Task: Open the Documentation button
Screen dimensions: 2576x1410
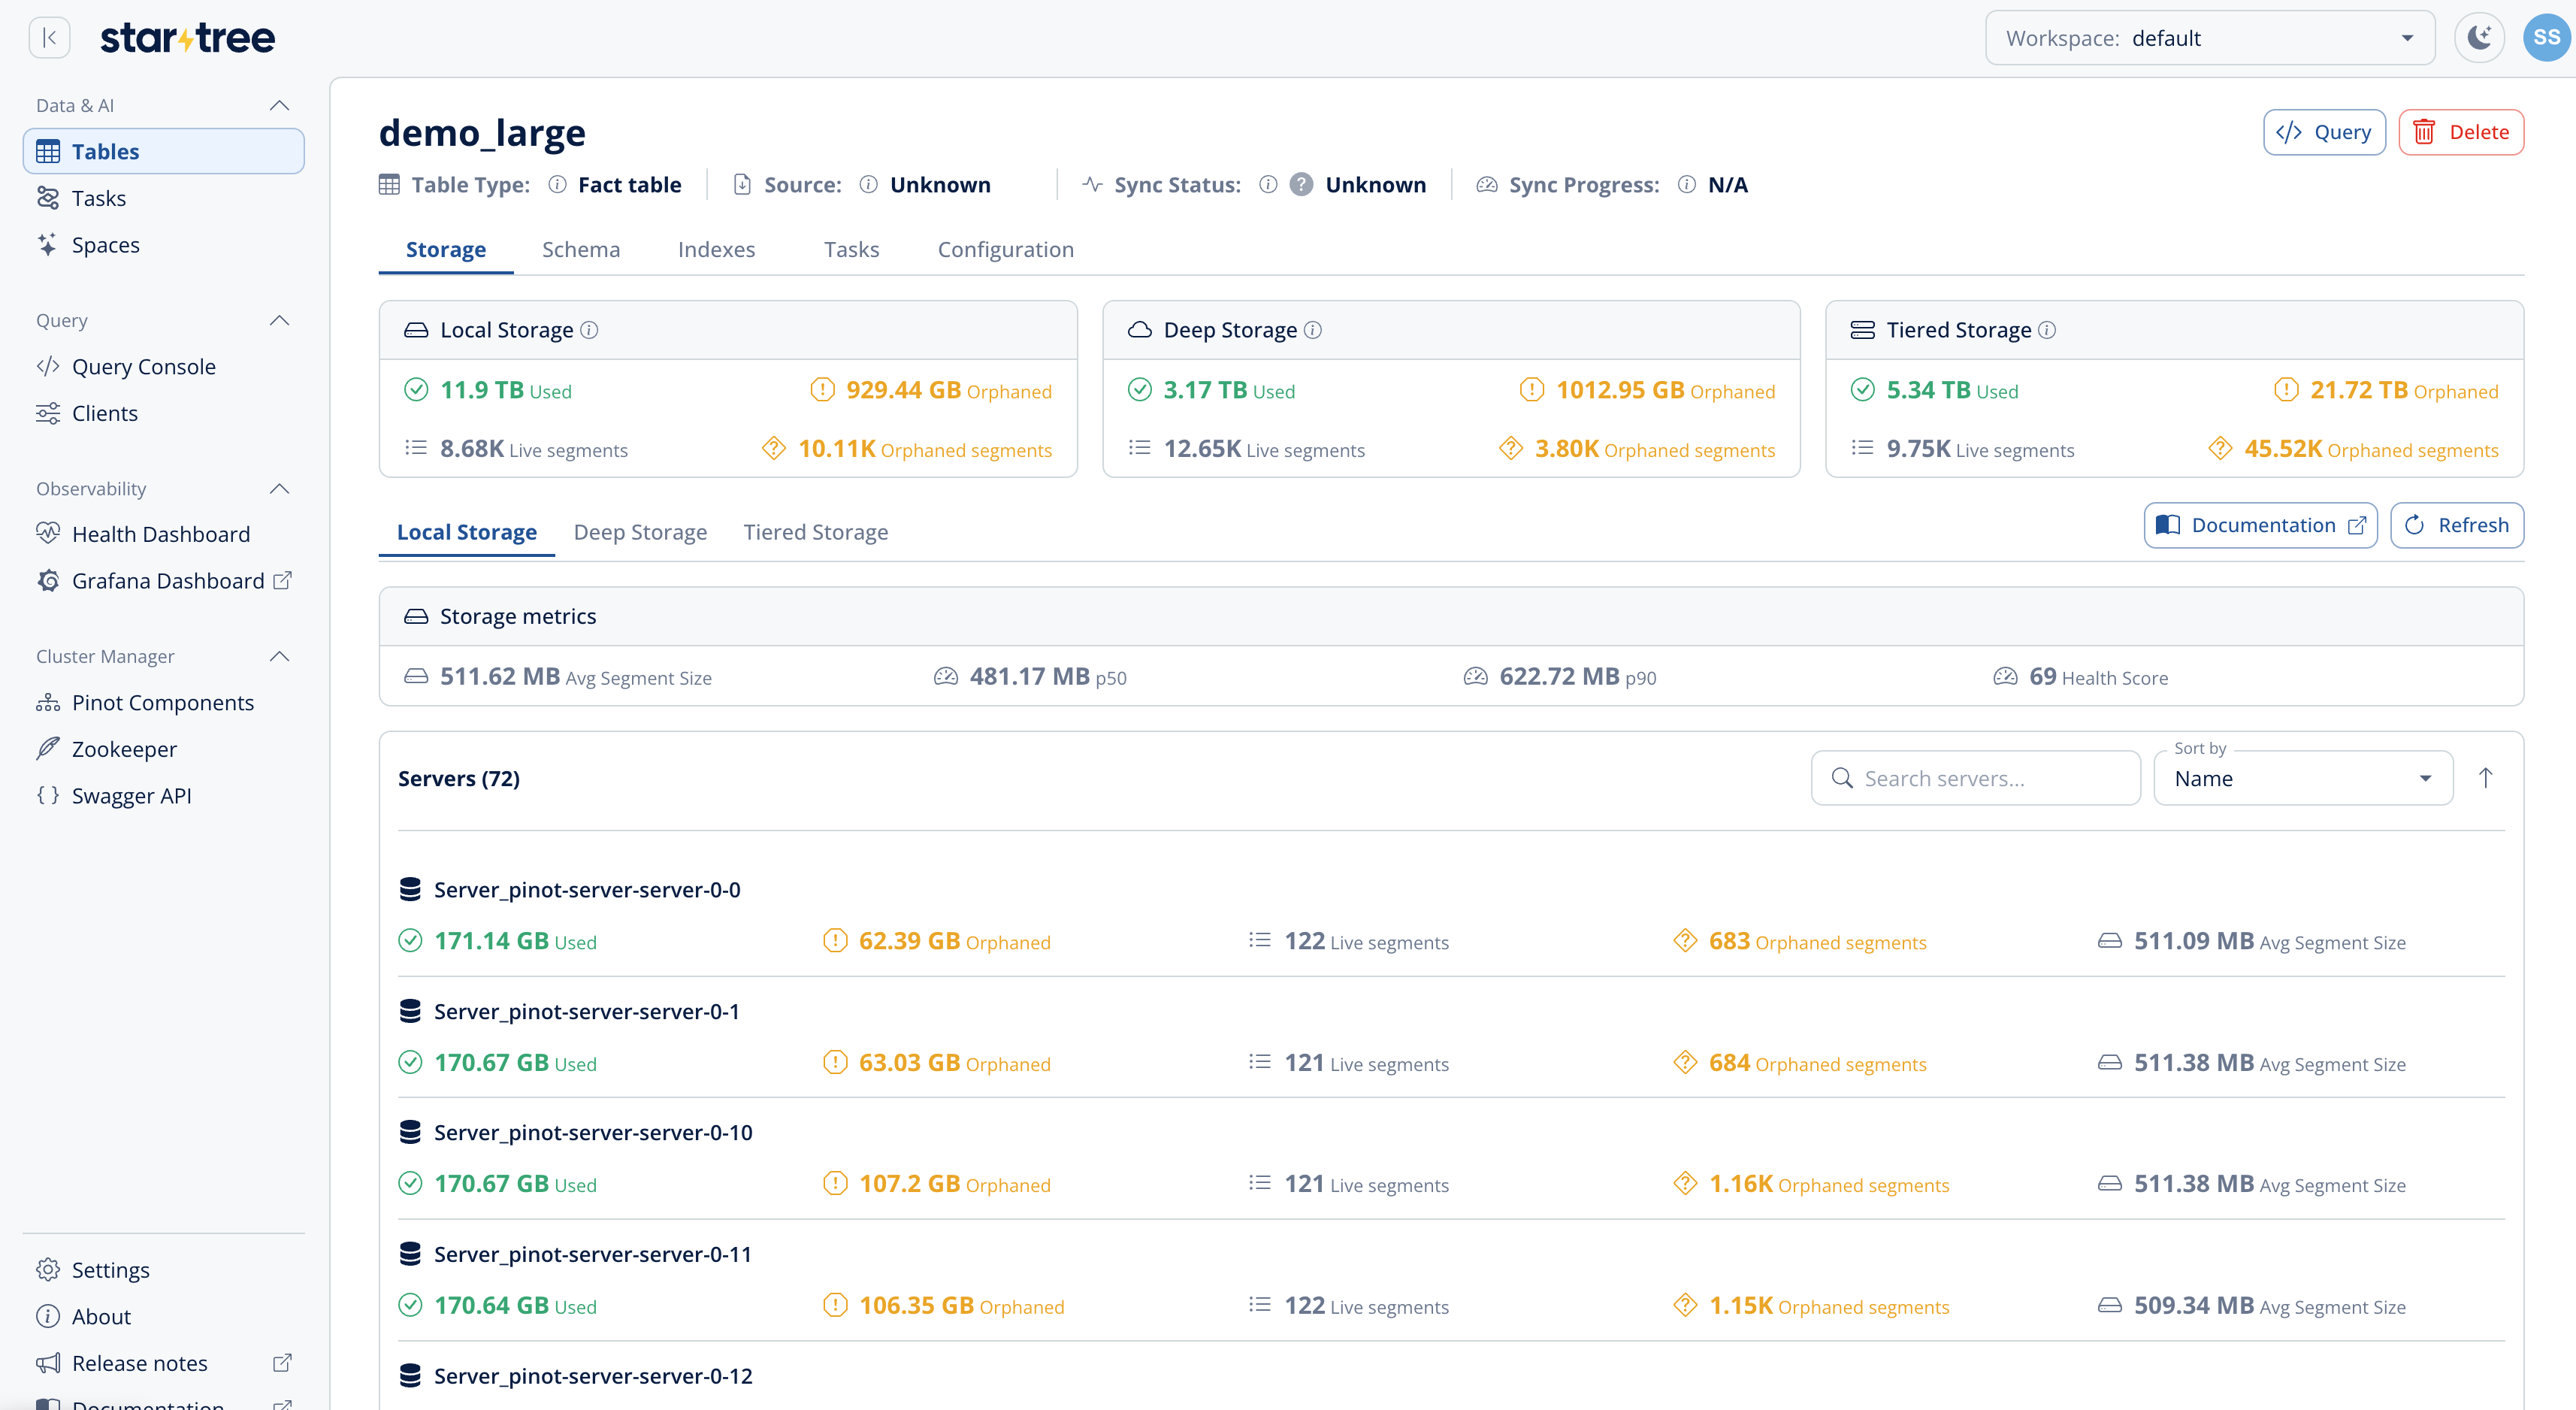Action: 2260,525
